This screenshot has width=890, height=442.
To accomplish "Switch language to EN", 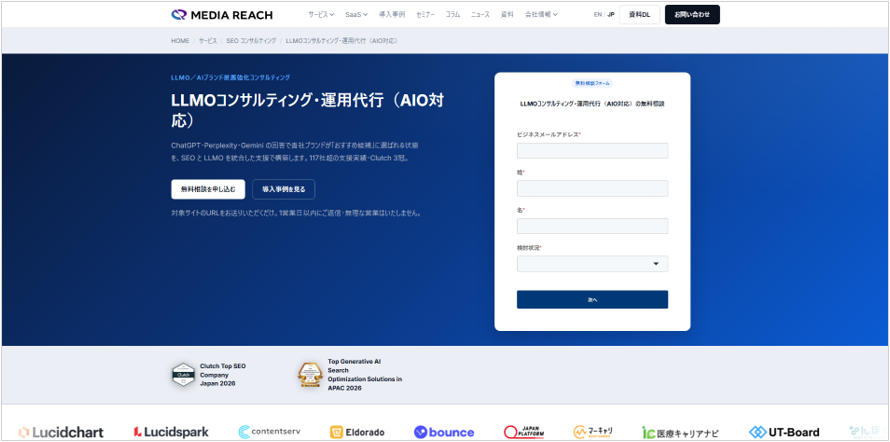I will [x=598, y=15].
